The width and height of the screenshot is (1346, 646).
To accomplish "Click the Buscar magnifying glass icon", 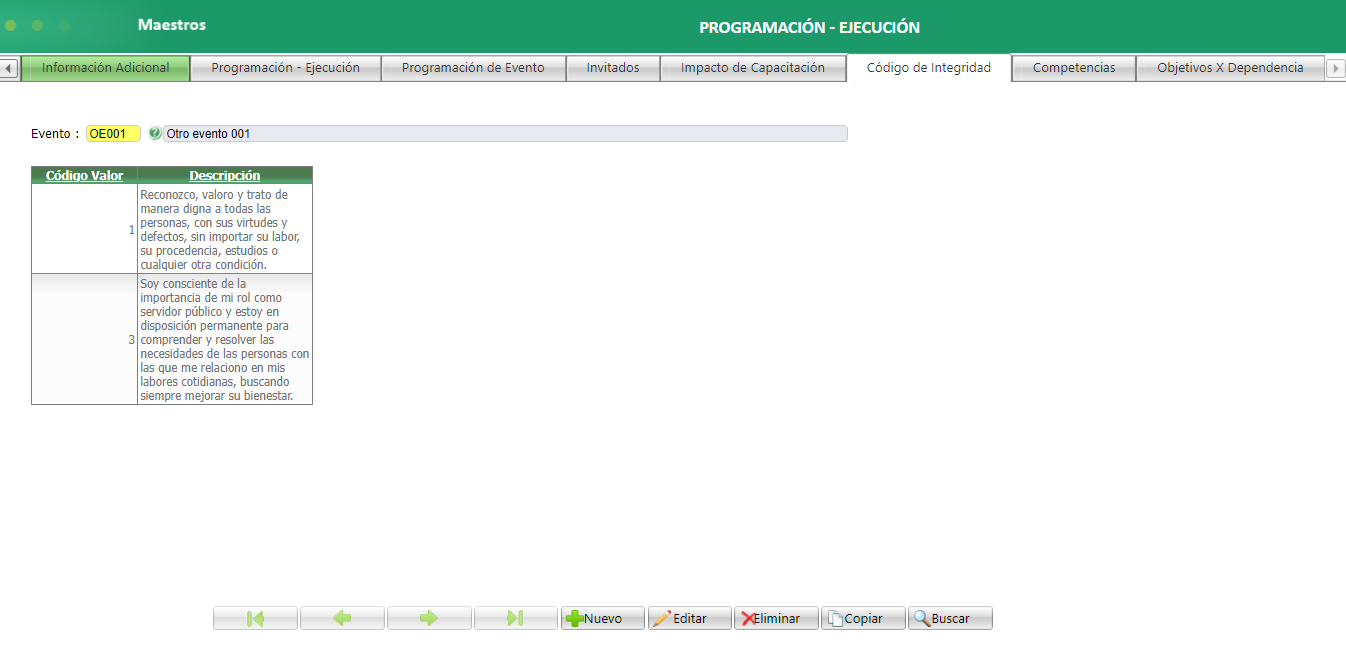I will [x=921, y=617].
